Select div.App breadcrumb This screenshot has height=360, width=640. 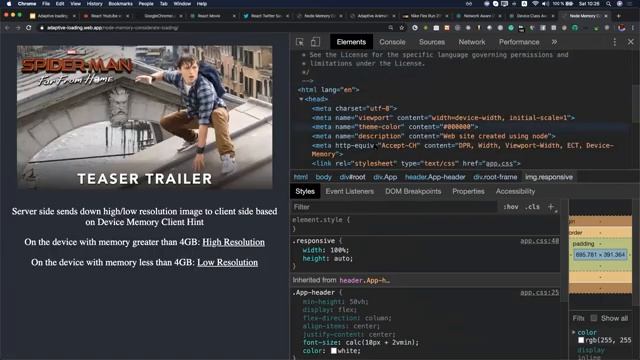click(385, 177)
